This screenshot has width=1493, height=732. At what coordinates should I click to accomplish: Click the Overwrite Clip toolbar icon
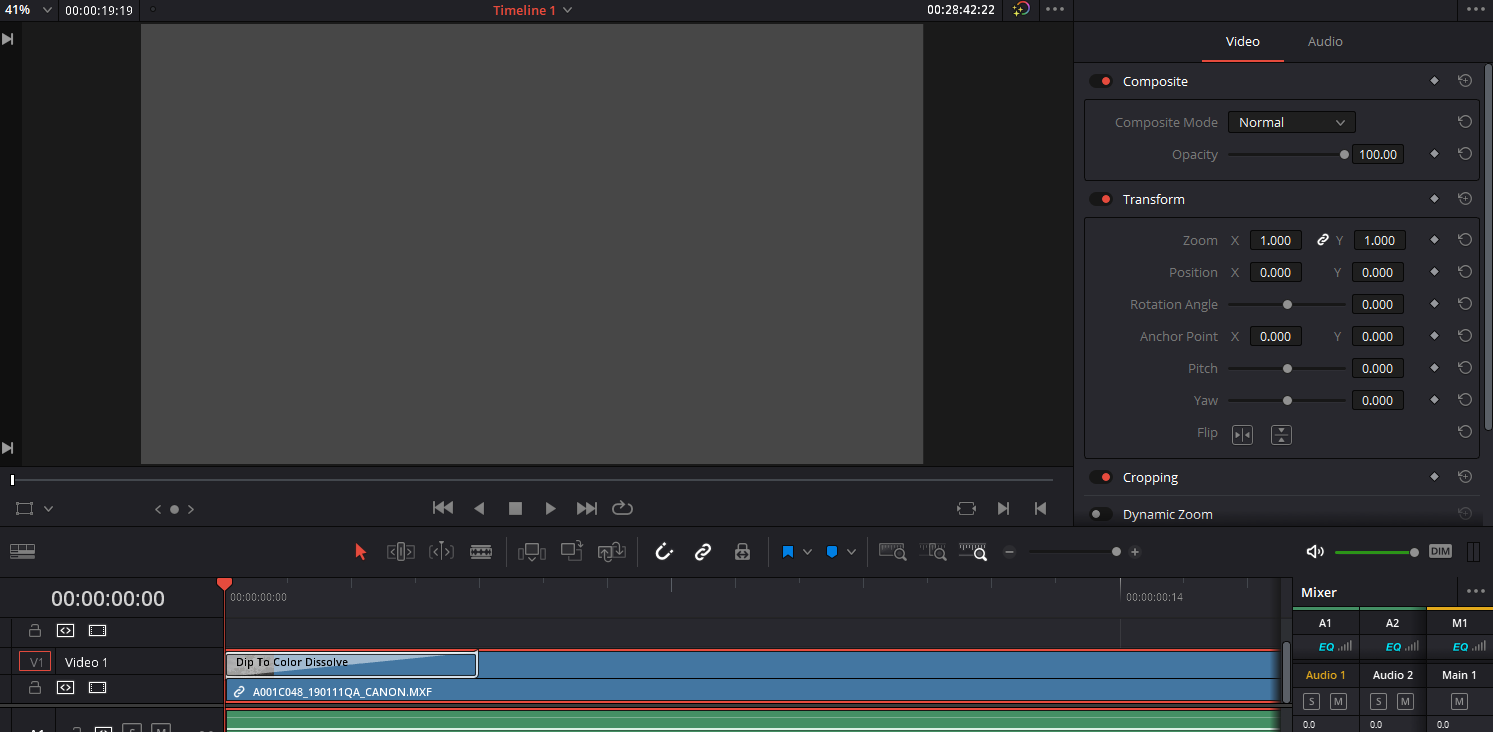click(571, 551)
